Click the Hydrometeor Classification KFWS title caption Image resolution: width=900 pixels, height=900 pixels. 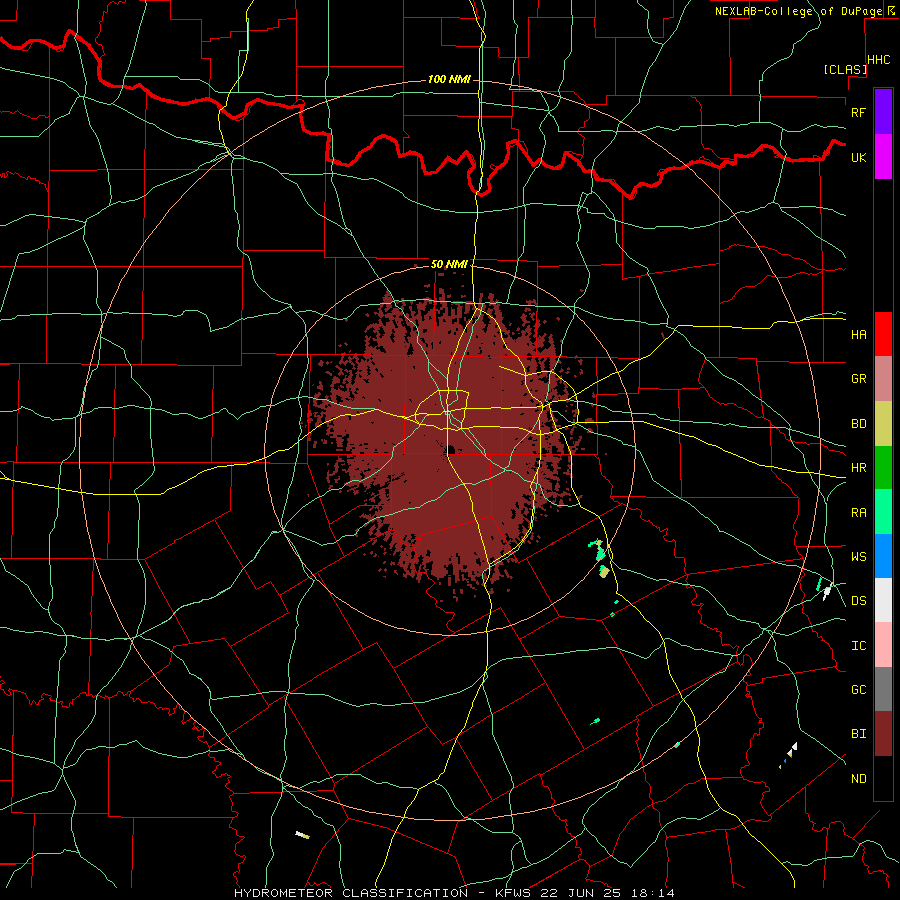pos(454,893)
